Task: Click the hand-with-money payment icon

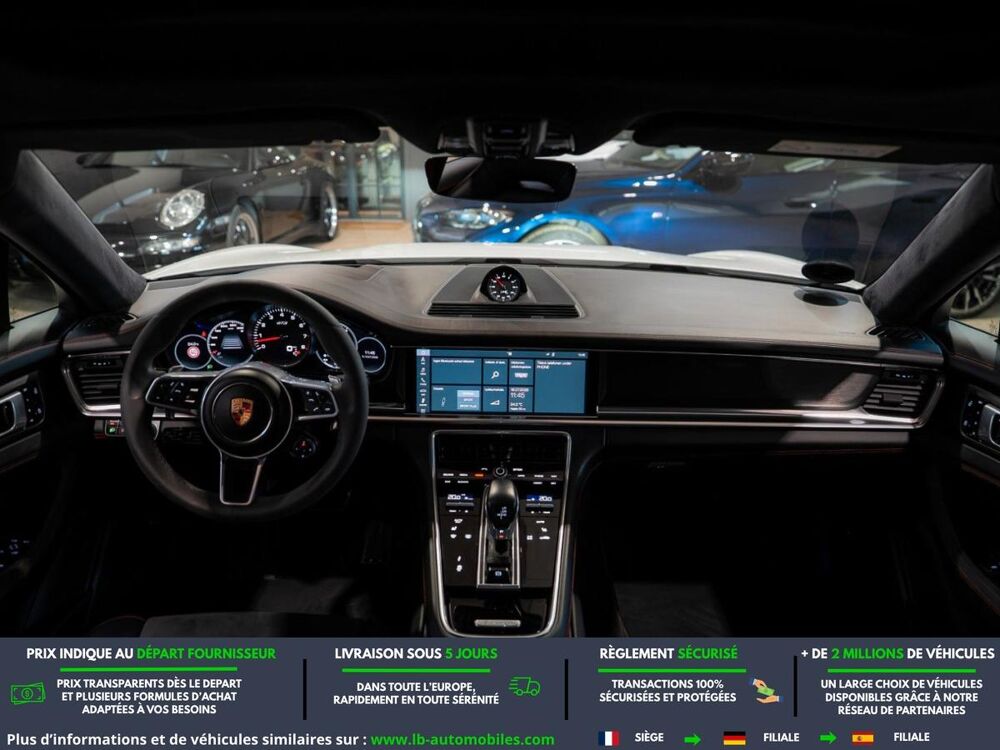Action: pos(765,691)
